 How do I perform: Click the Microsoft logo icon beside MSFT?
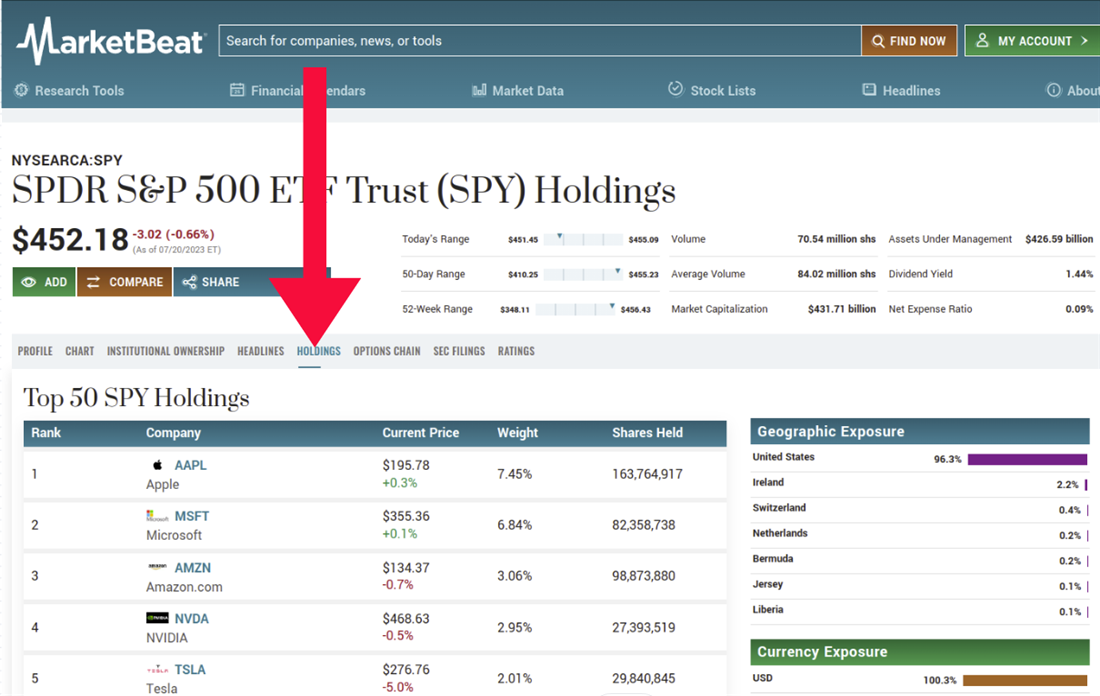(x=157, y=516)
